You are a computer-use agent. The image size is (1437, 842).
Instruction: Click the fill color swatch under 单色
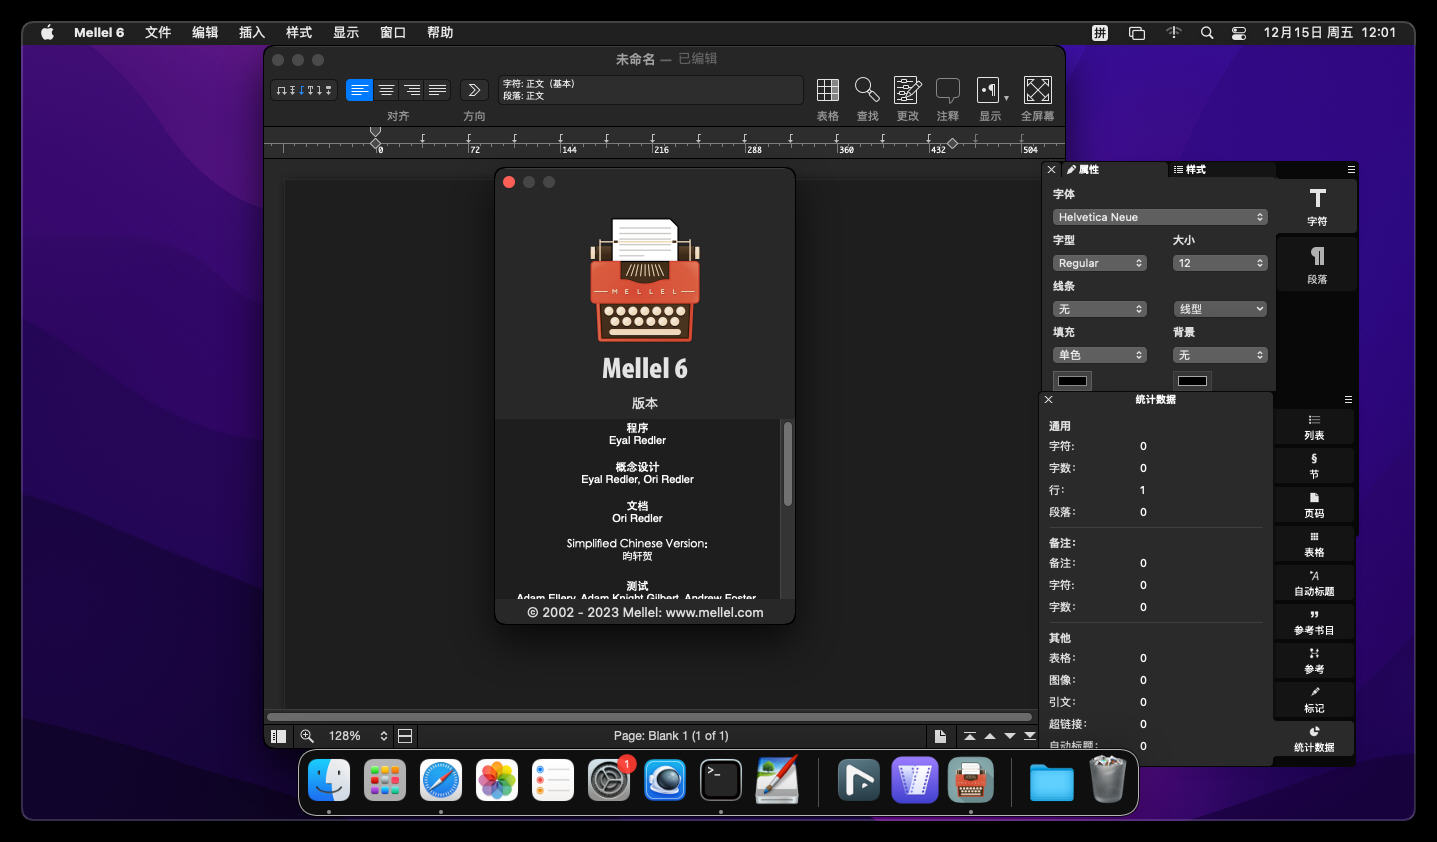click(1072, 381)
